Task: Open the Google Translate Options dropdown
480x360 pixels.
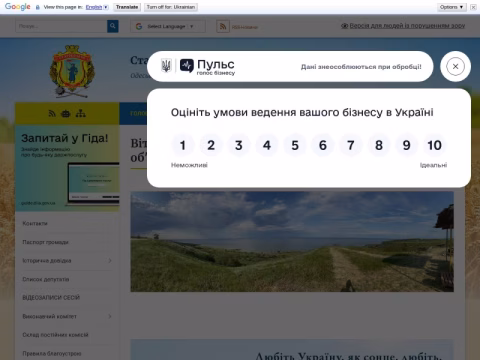Action: pyautogui.click(x=452, y=7)
